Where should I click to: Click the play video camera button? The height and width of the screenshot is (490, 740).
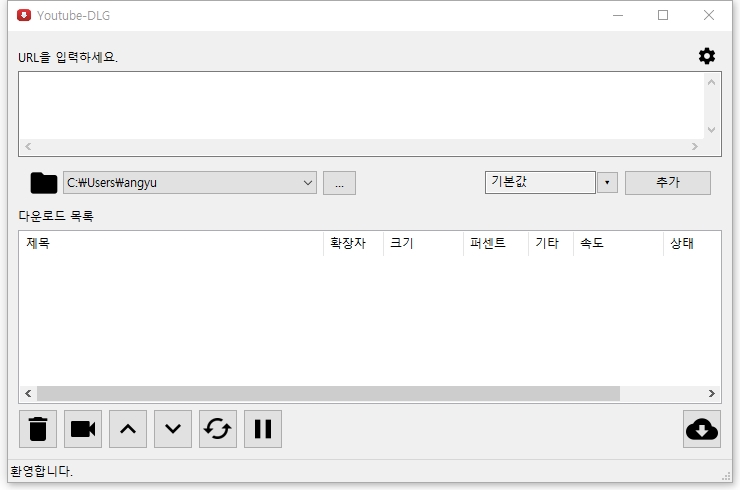coord(83,429)
